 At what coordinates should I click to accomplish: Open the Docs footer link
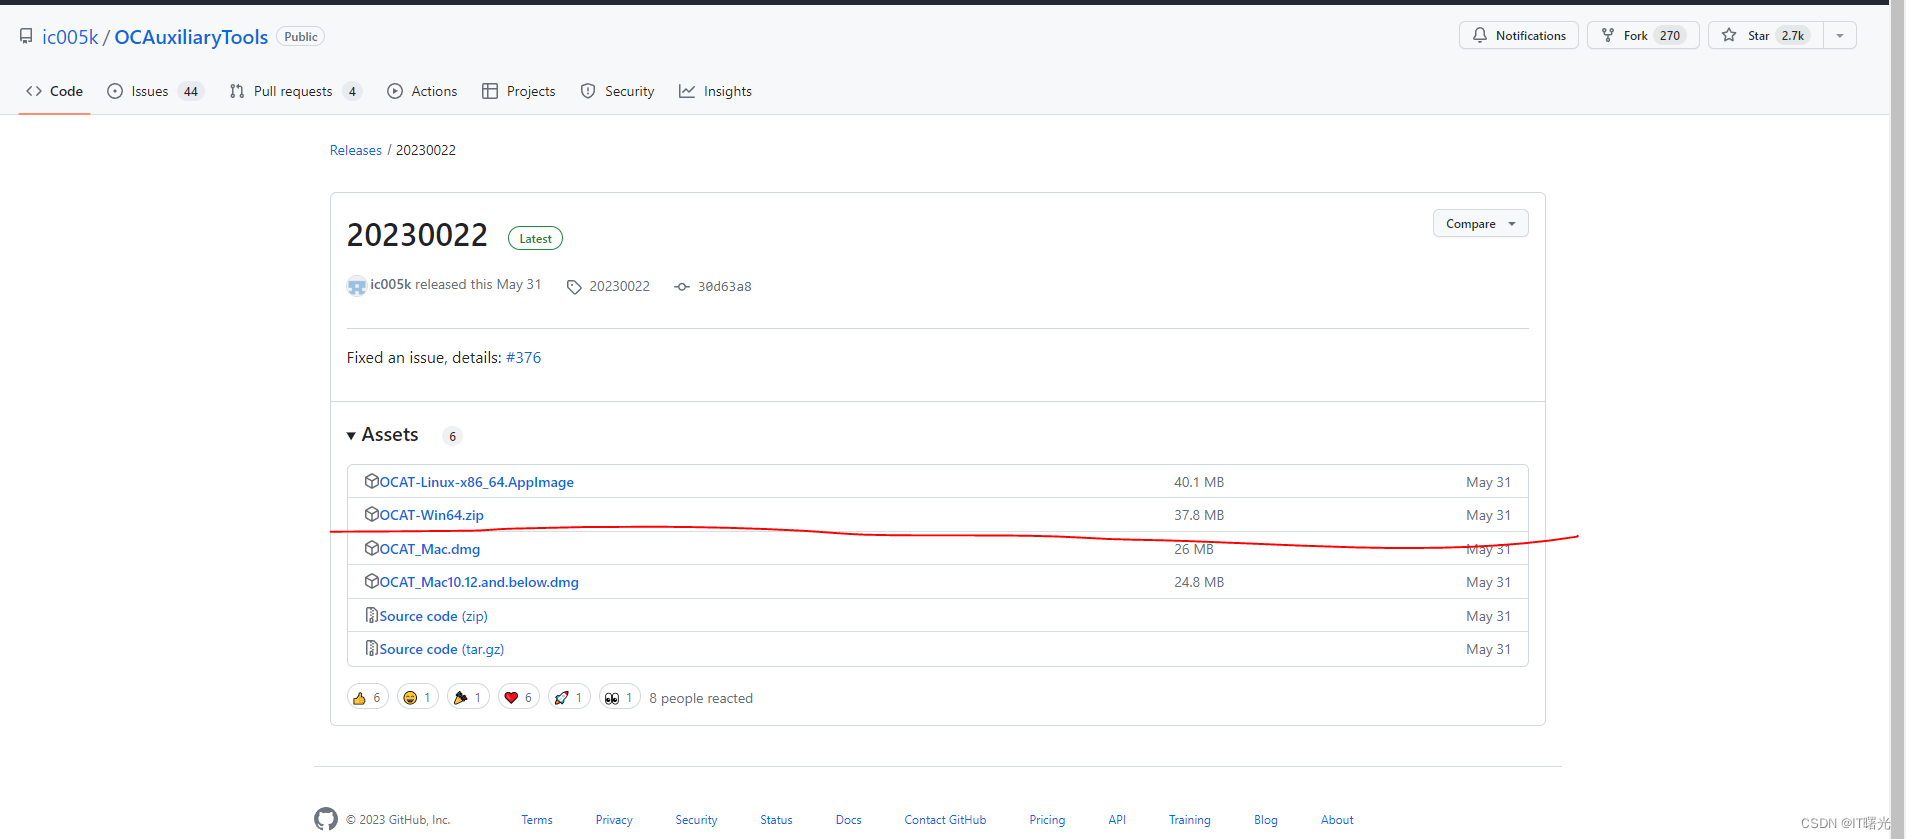point(849,820)
